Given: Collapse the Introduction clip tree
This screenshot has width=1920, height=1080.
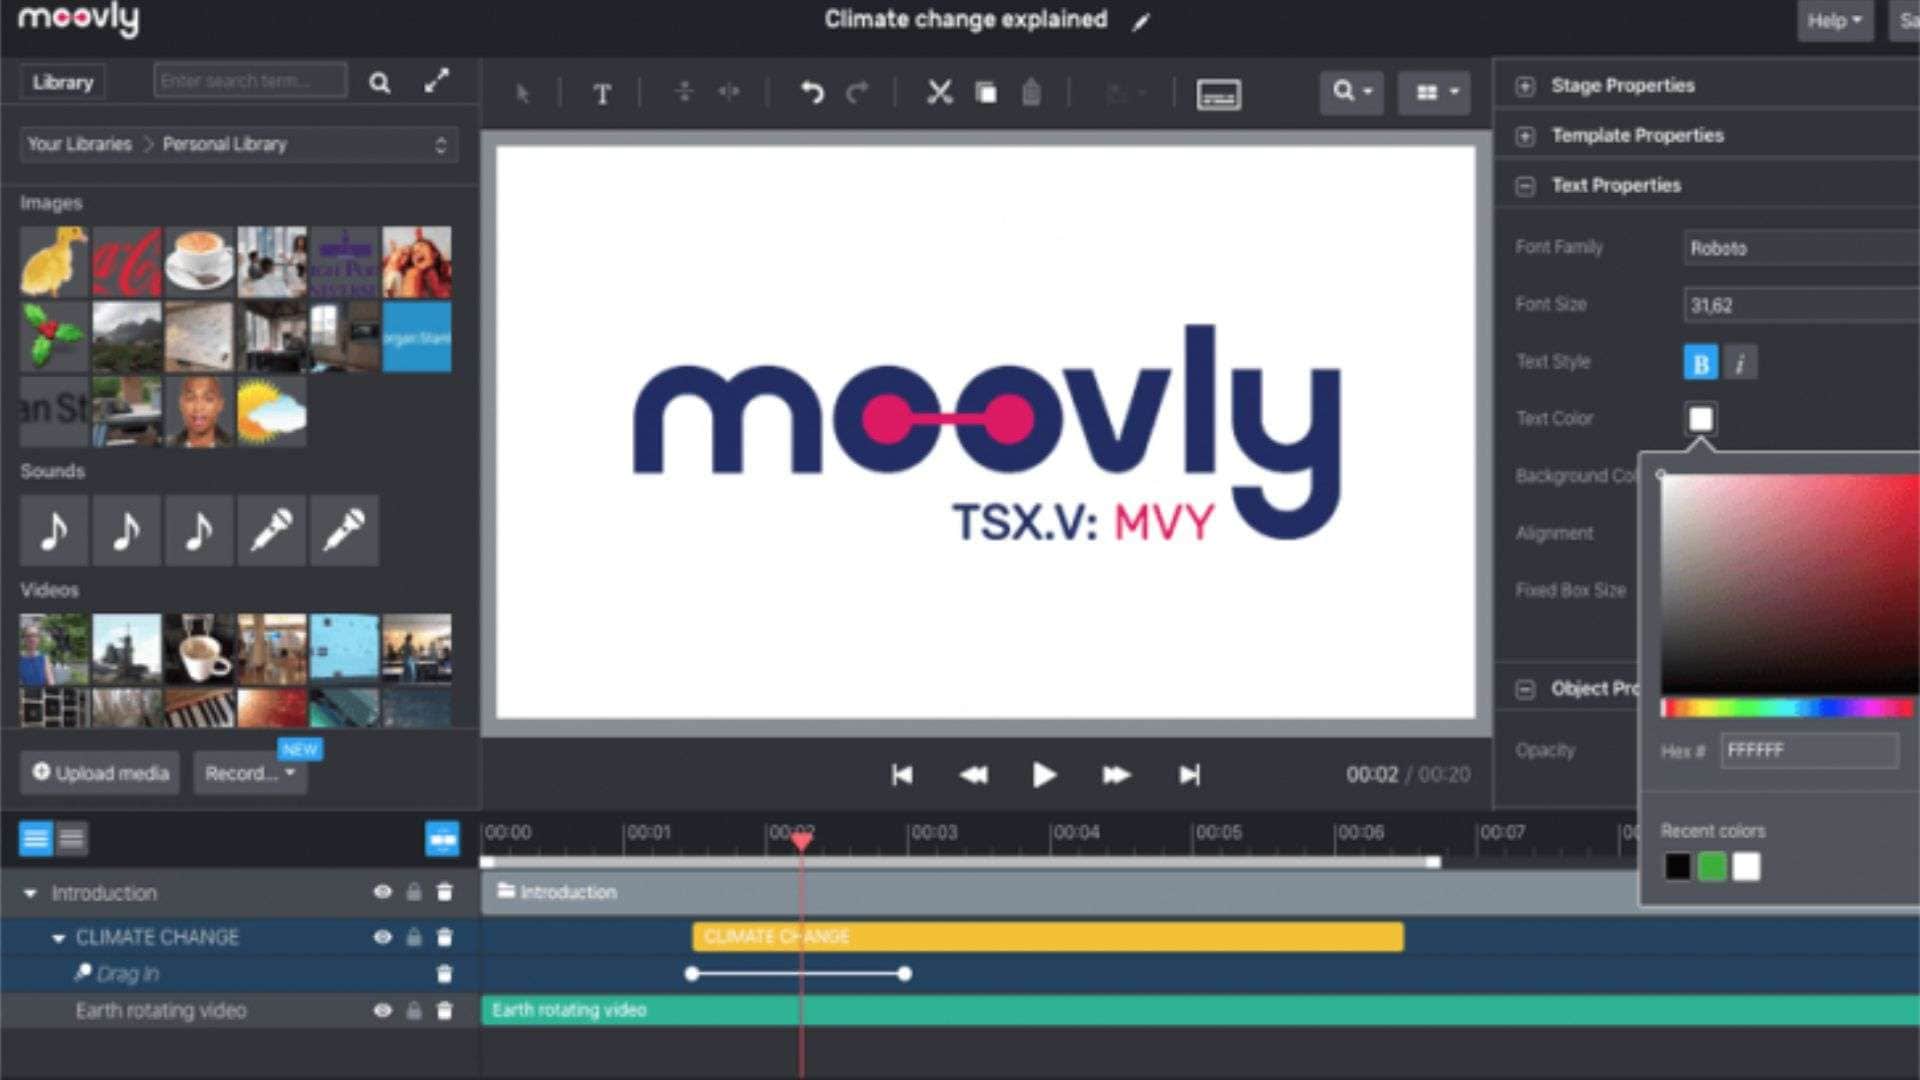Looking at the screenshot, I should [x=30, y=893].
